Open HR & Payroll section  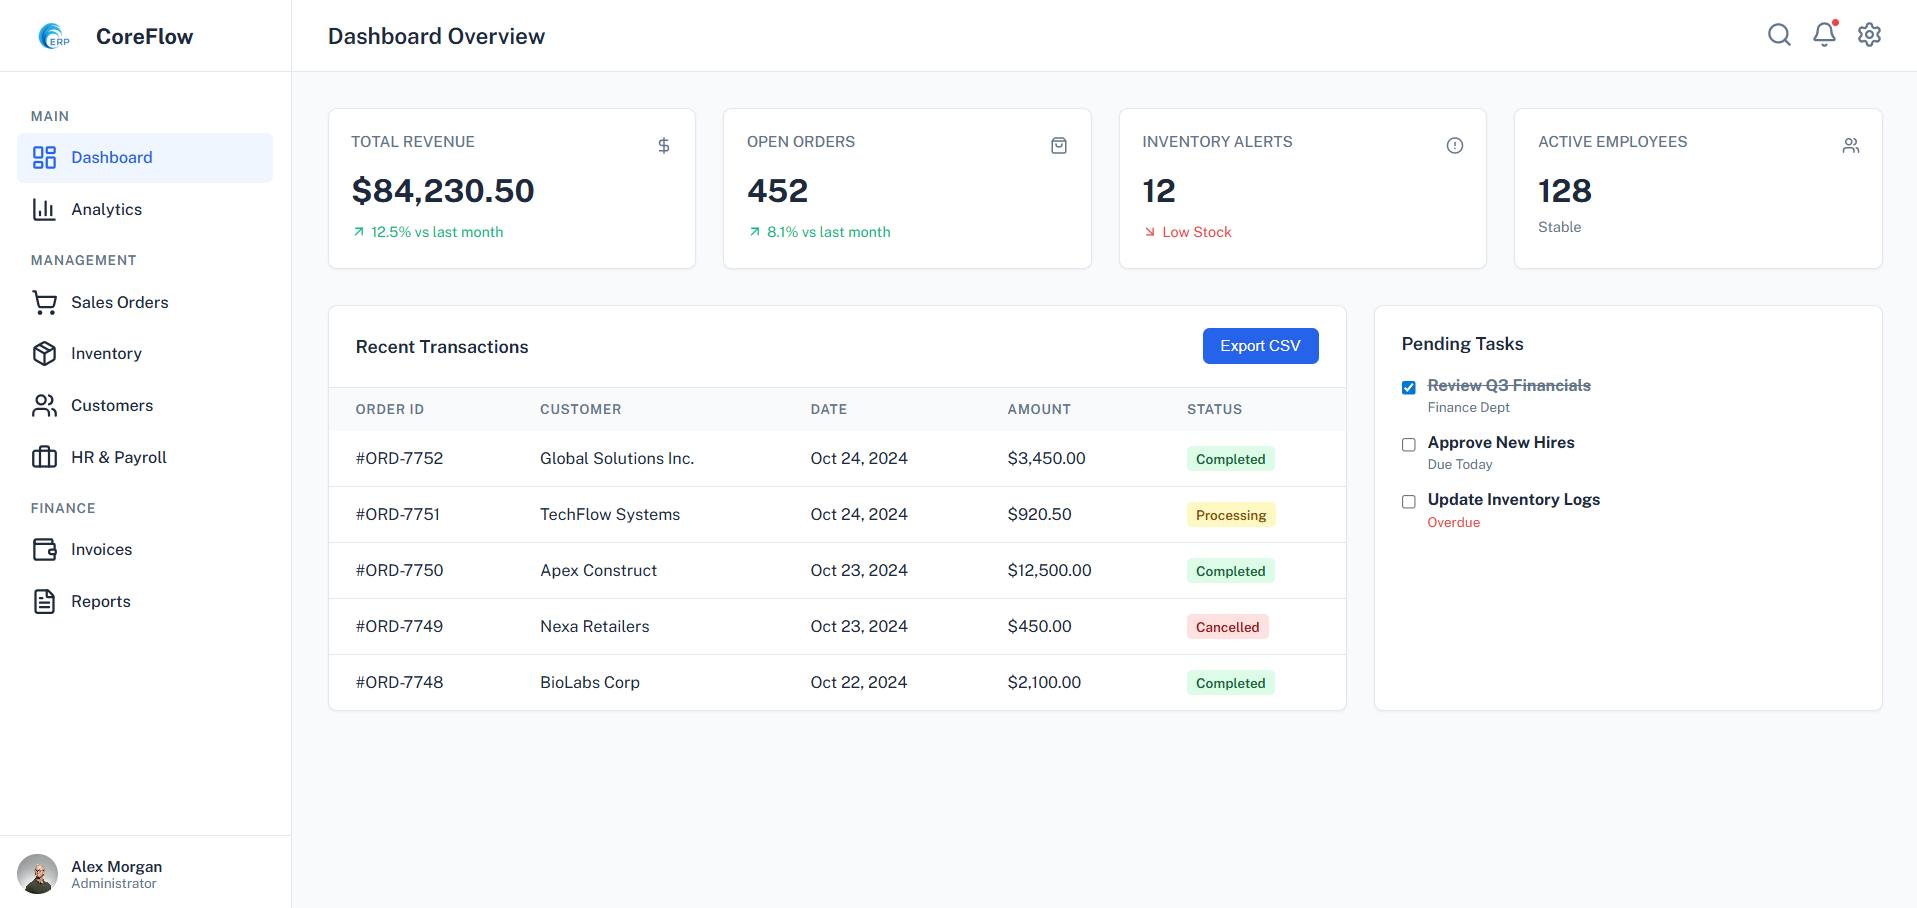[118, 457]
